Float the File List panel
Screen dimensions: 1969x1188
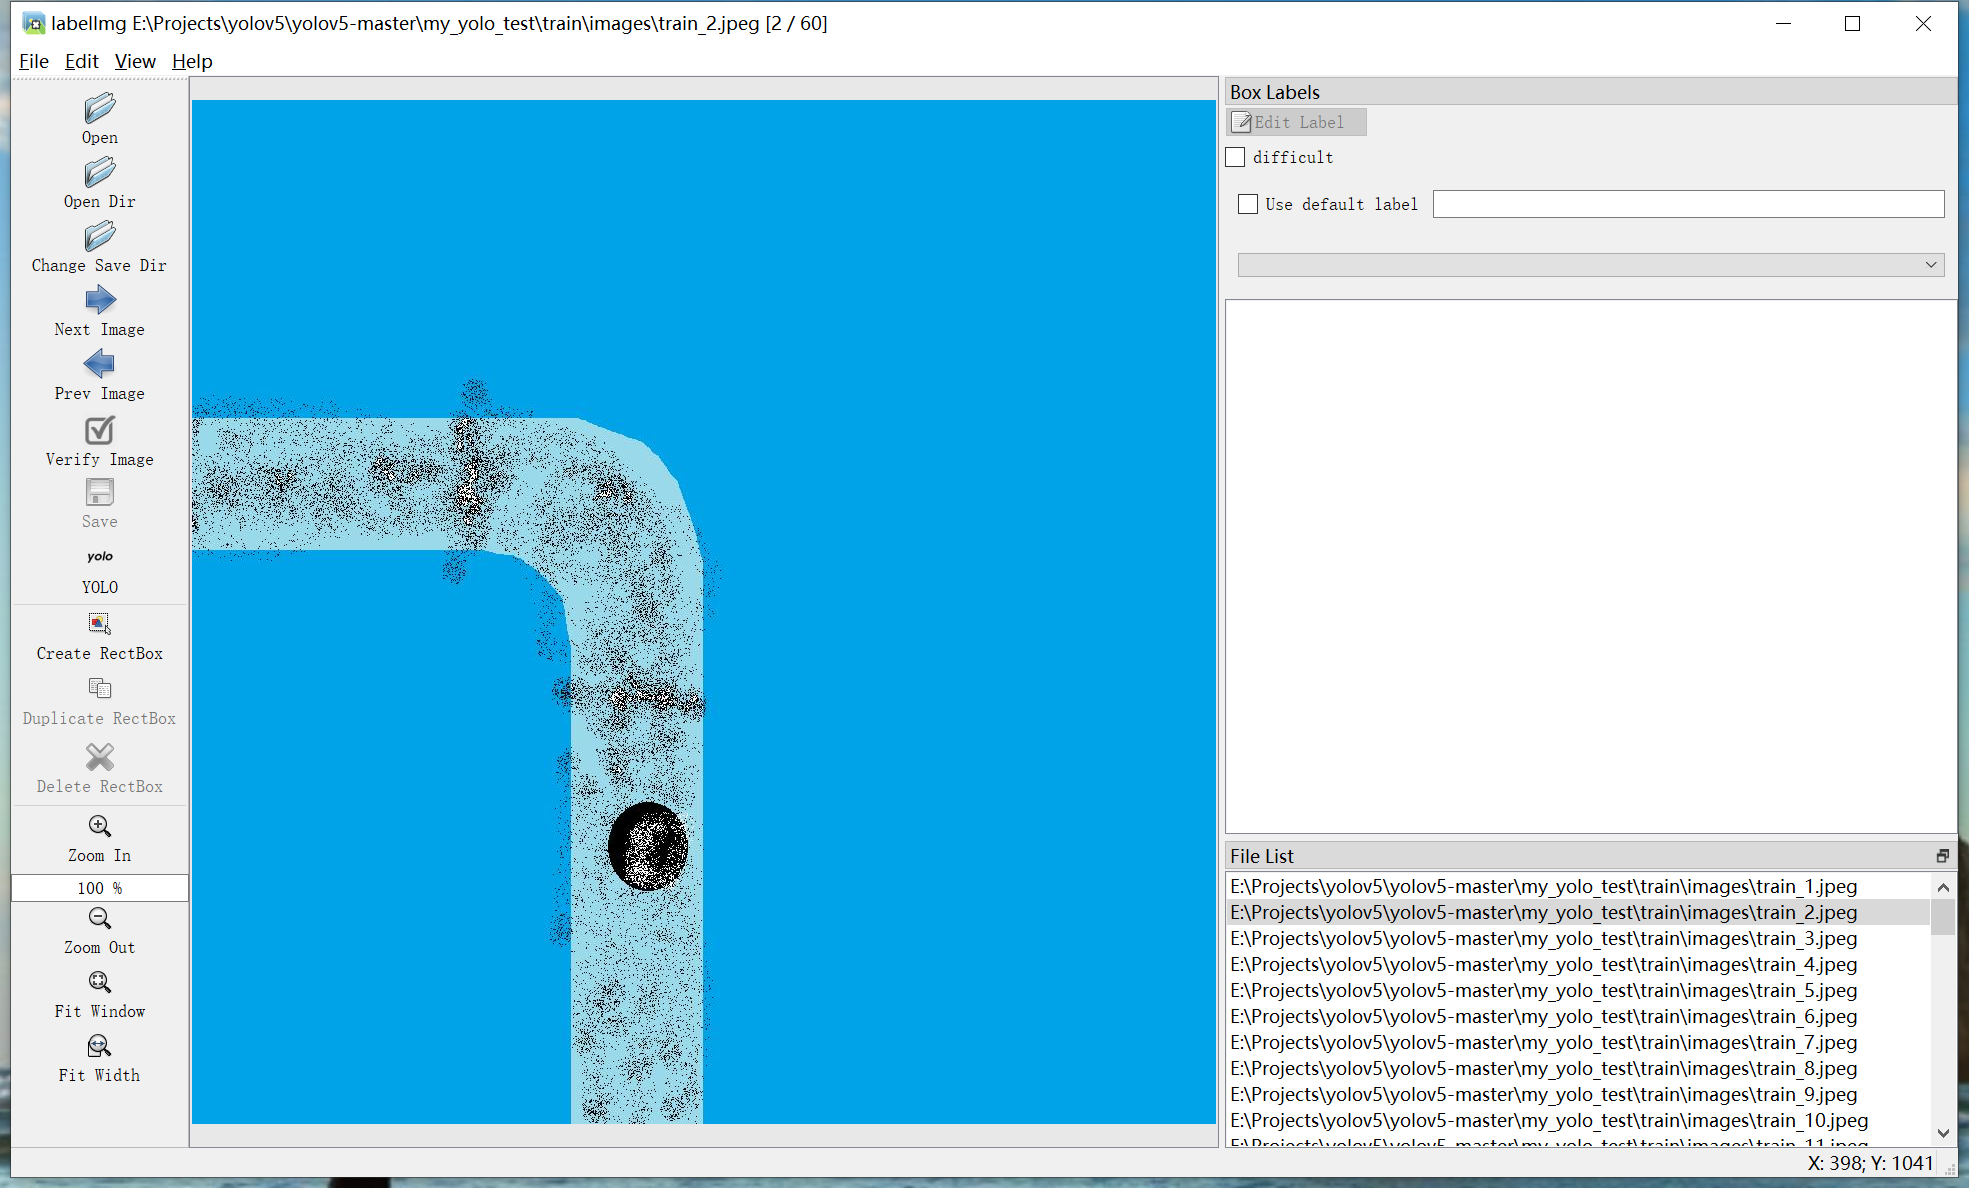1942,856
